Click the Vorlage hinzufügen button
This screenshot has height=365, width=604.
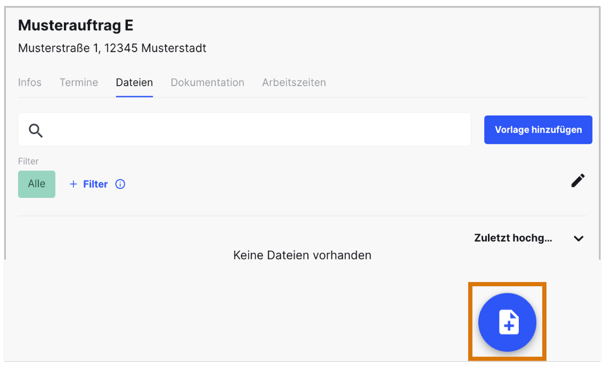pyautogui.click(x=538, y=130)
